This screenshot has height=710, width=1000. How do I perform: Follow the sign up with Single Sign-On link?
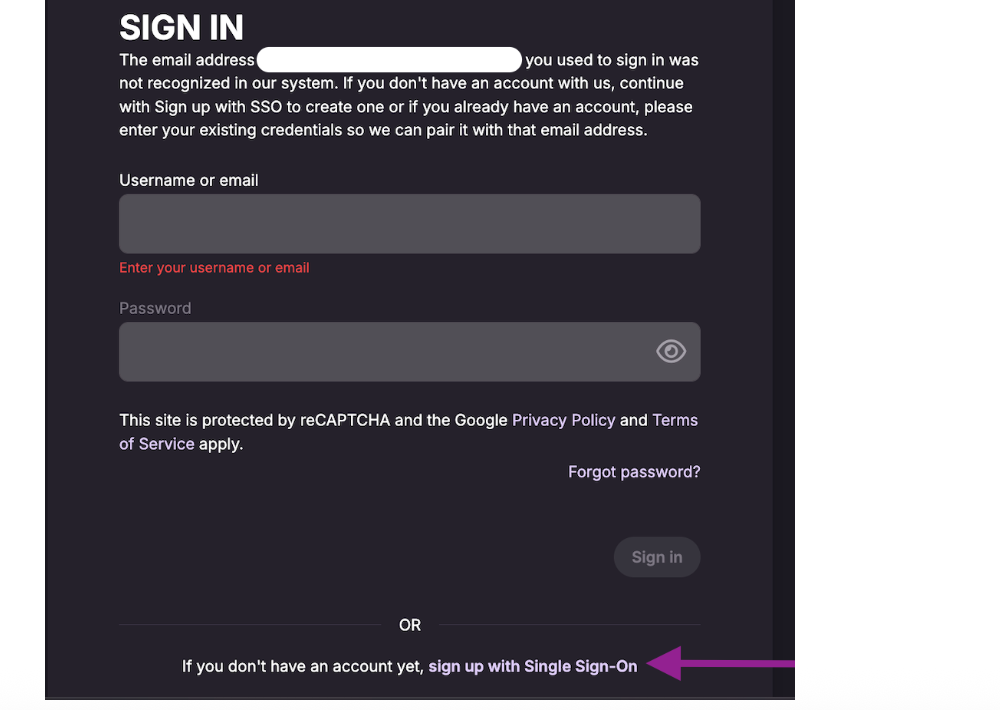pyautogui.click(x=532, y=666)
